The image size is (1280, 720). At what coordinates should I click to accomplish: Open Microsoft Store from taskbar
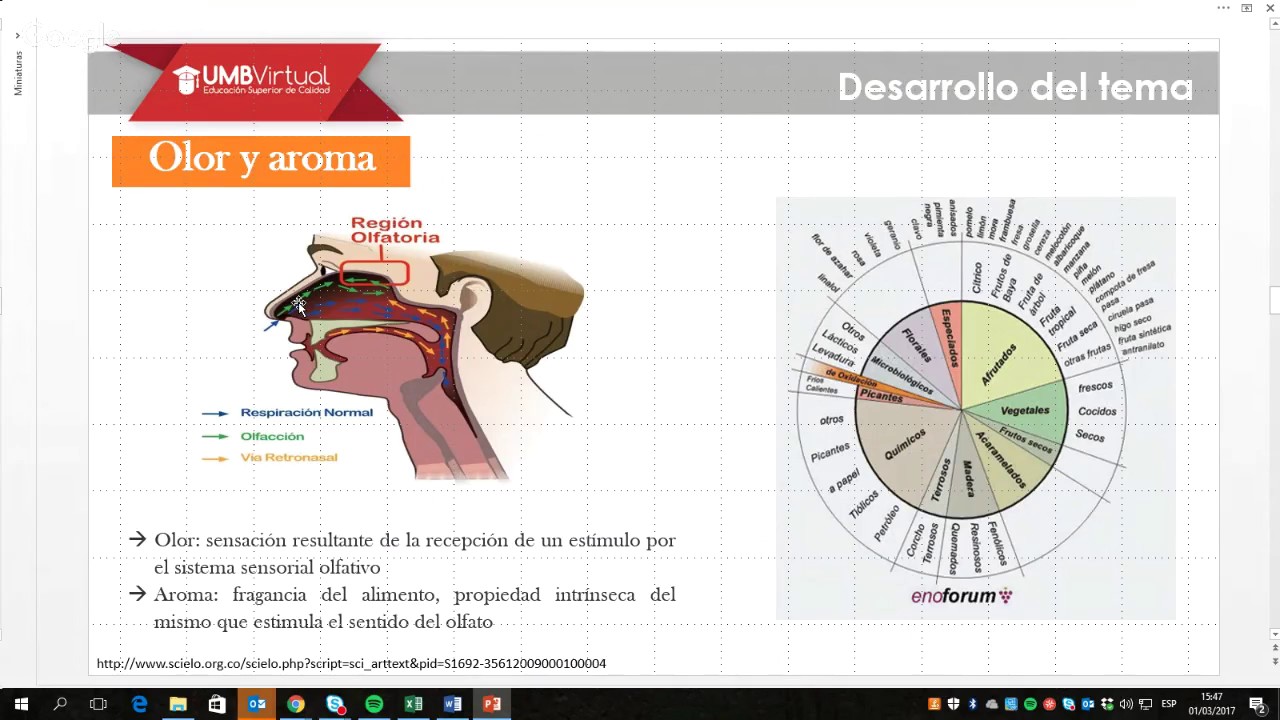click(217, 704)
